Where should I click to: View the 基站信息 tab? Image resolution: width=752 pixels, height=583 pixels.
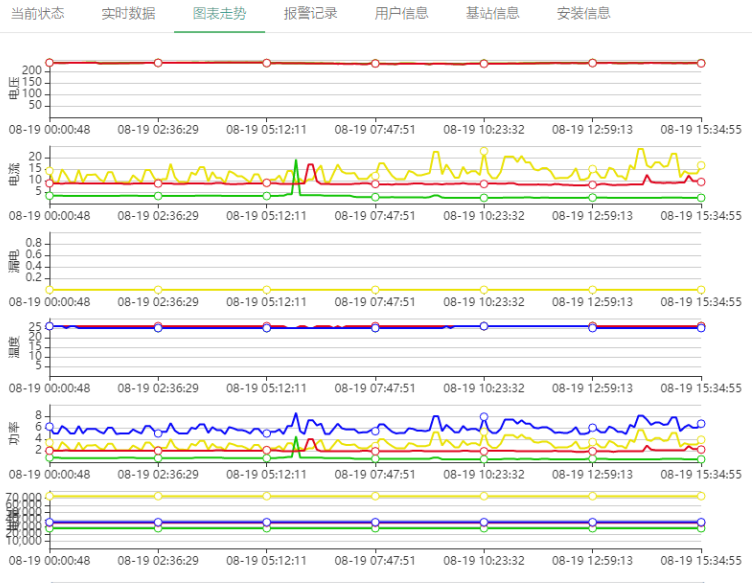pyautogui.click(x=492, y=14)
